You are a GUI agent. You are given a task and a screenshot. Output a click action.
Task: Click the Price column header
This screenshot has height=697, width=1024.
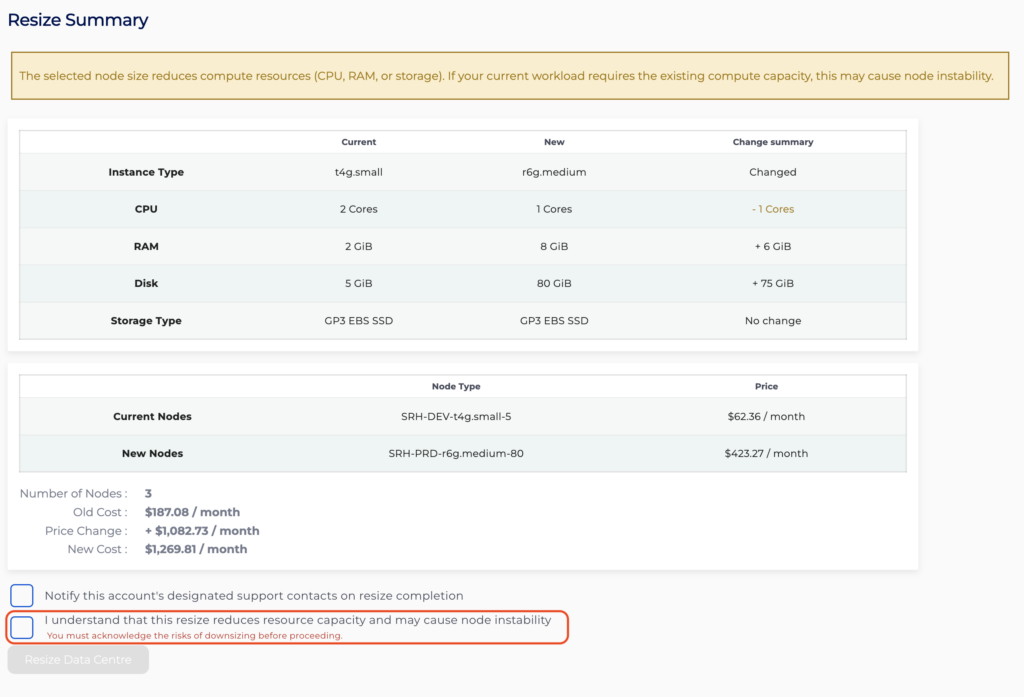(x=766, y=386)
